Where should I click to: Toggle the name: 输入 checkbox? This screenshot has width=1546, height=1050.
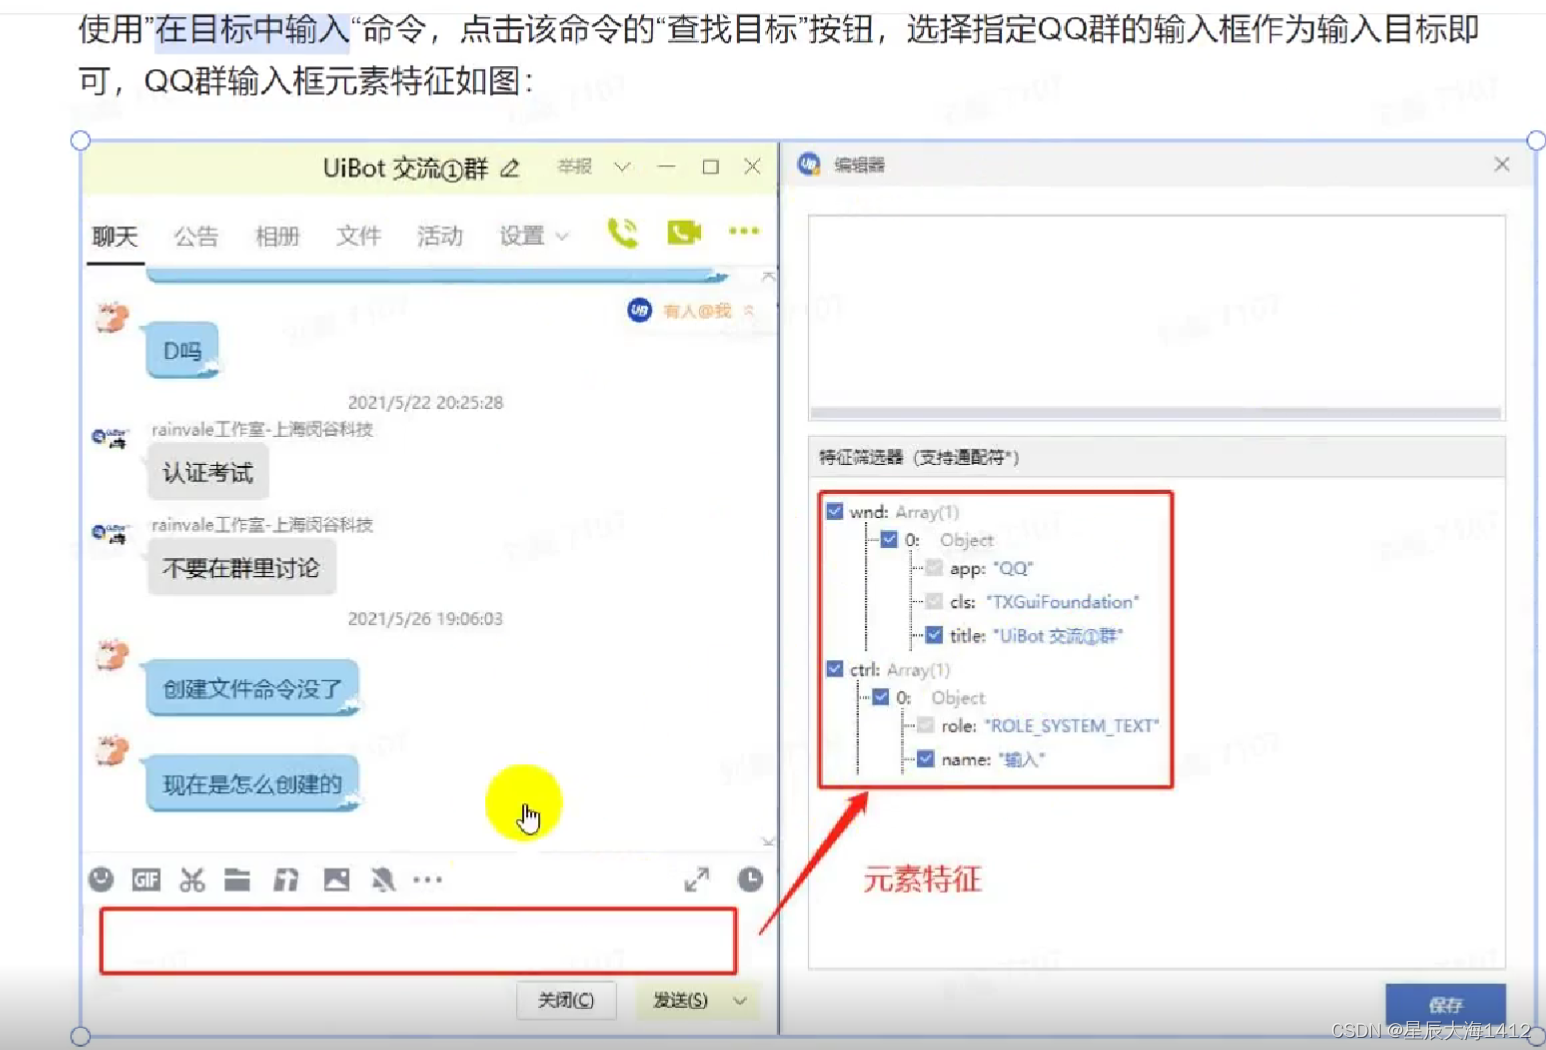926,759
